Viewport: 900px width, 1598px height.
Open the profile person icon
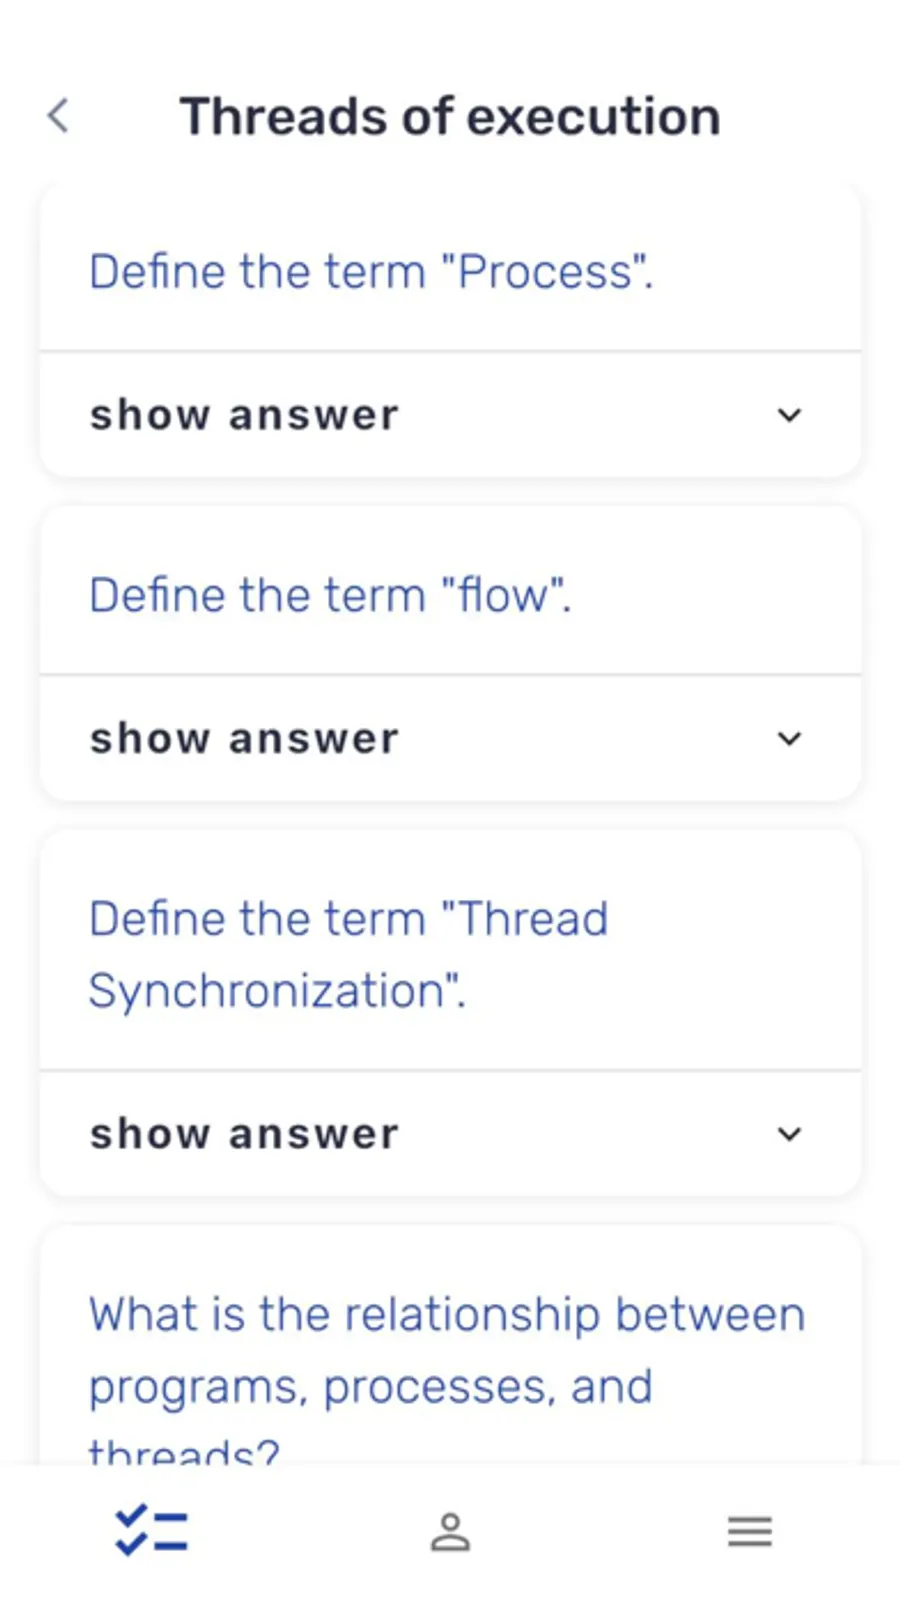pos(450,1531)
